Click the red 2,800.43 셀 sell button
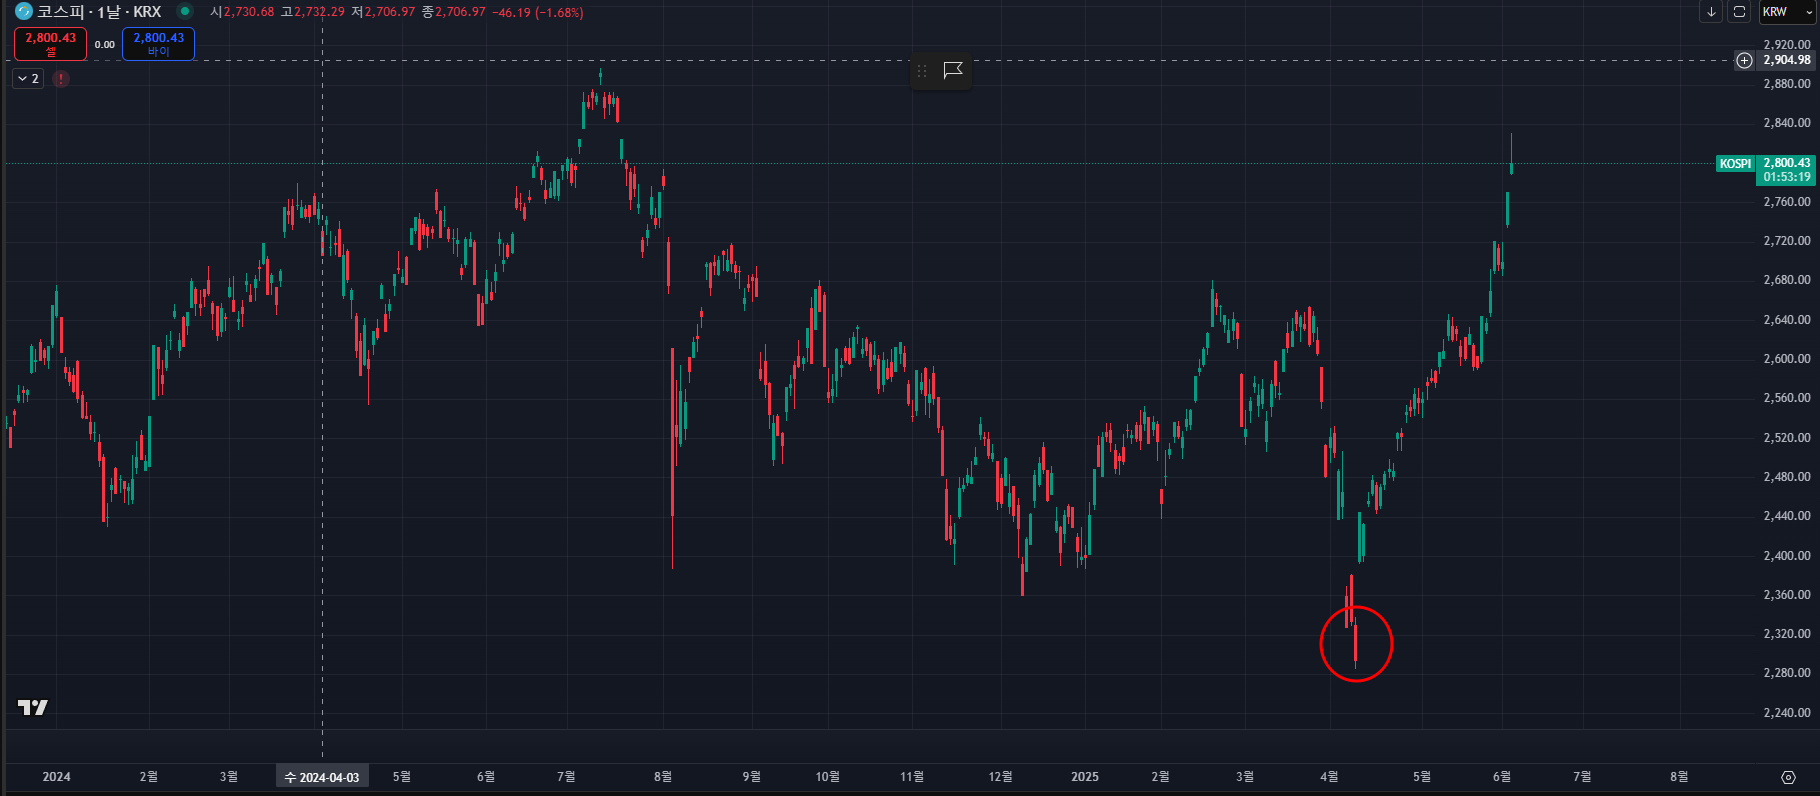Screen dimensions: 1820x796 pyautogui.click(x=50, y=44)
